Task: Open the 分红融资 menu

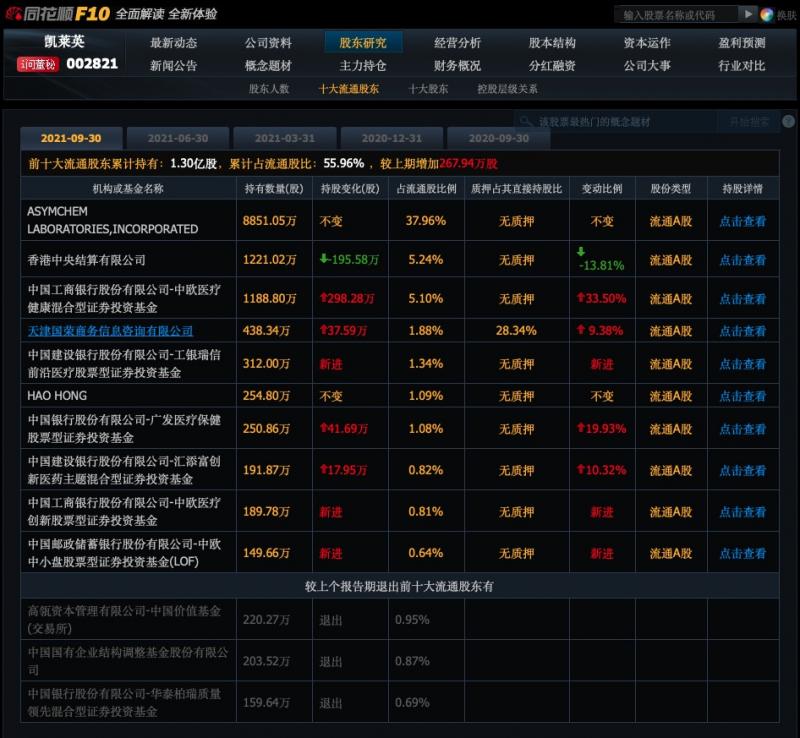Action: 553,65
